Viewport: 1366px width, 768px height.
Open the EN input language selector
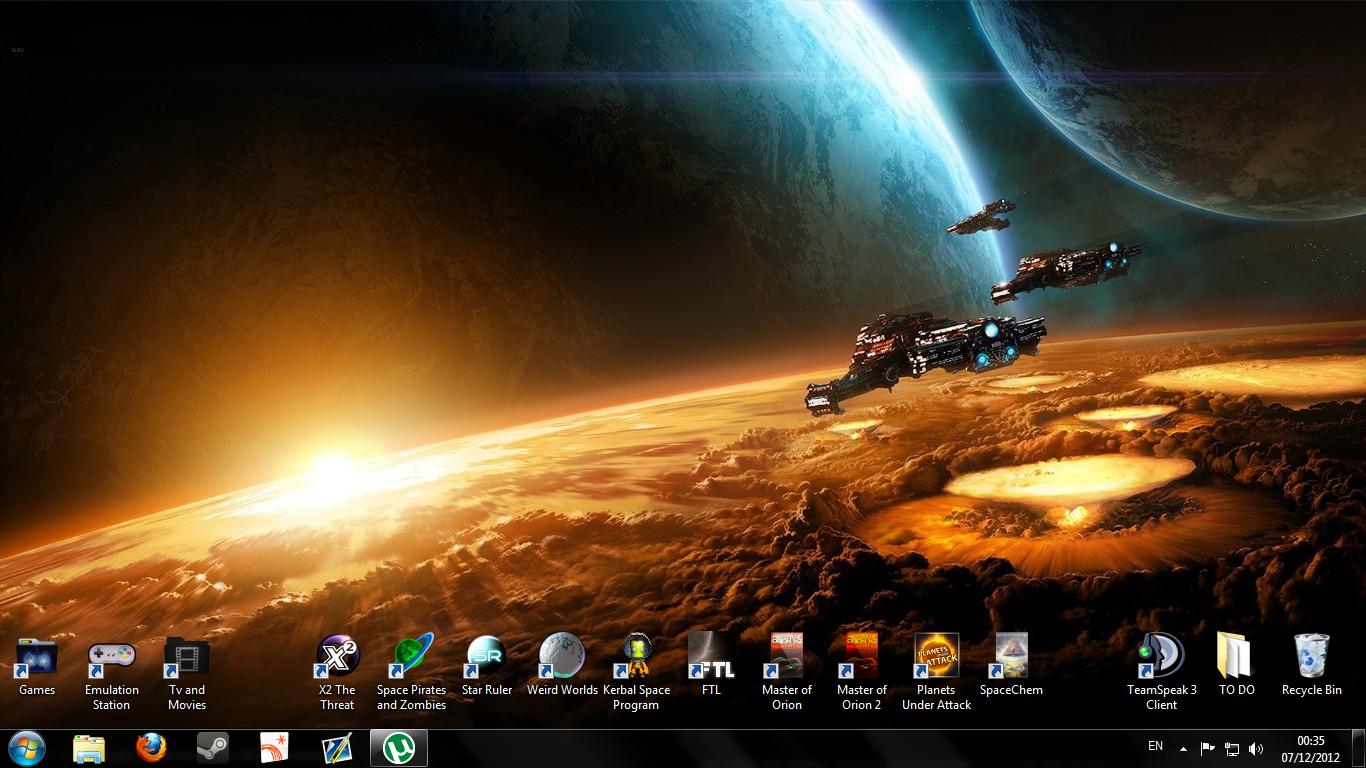pyautogui.click(x=1155, y=746)
